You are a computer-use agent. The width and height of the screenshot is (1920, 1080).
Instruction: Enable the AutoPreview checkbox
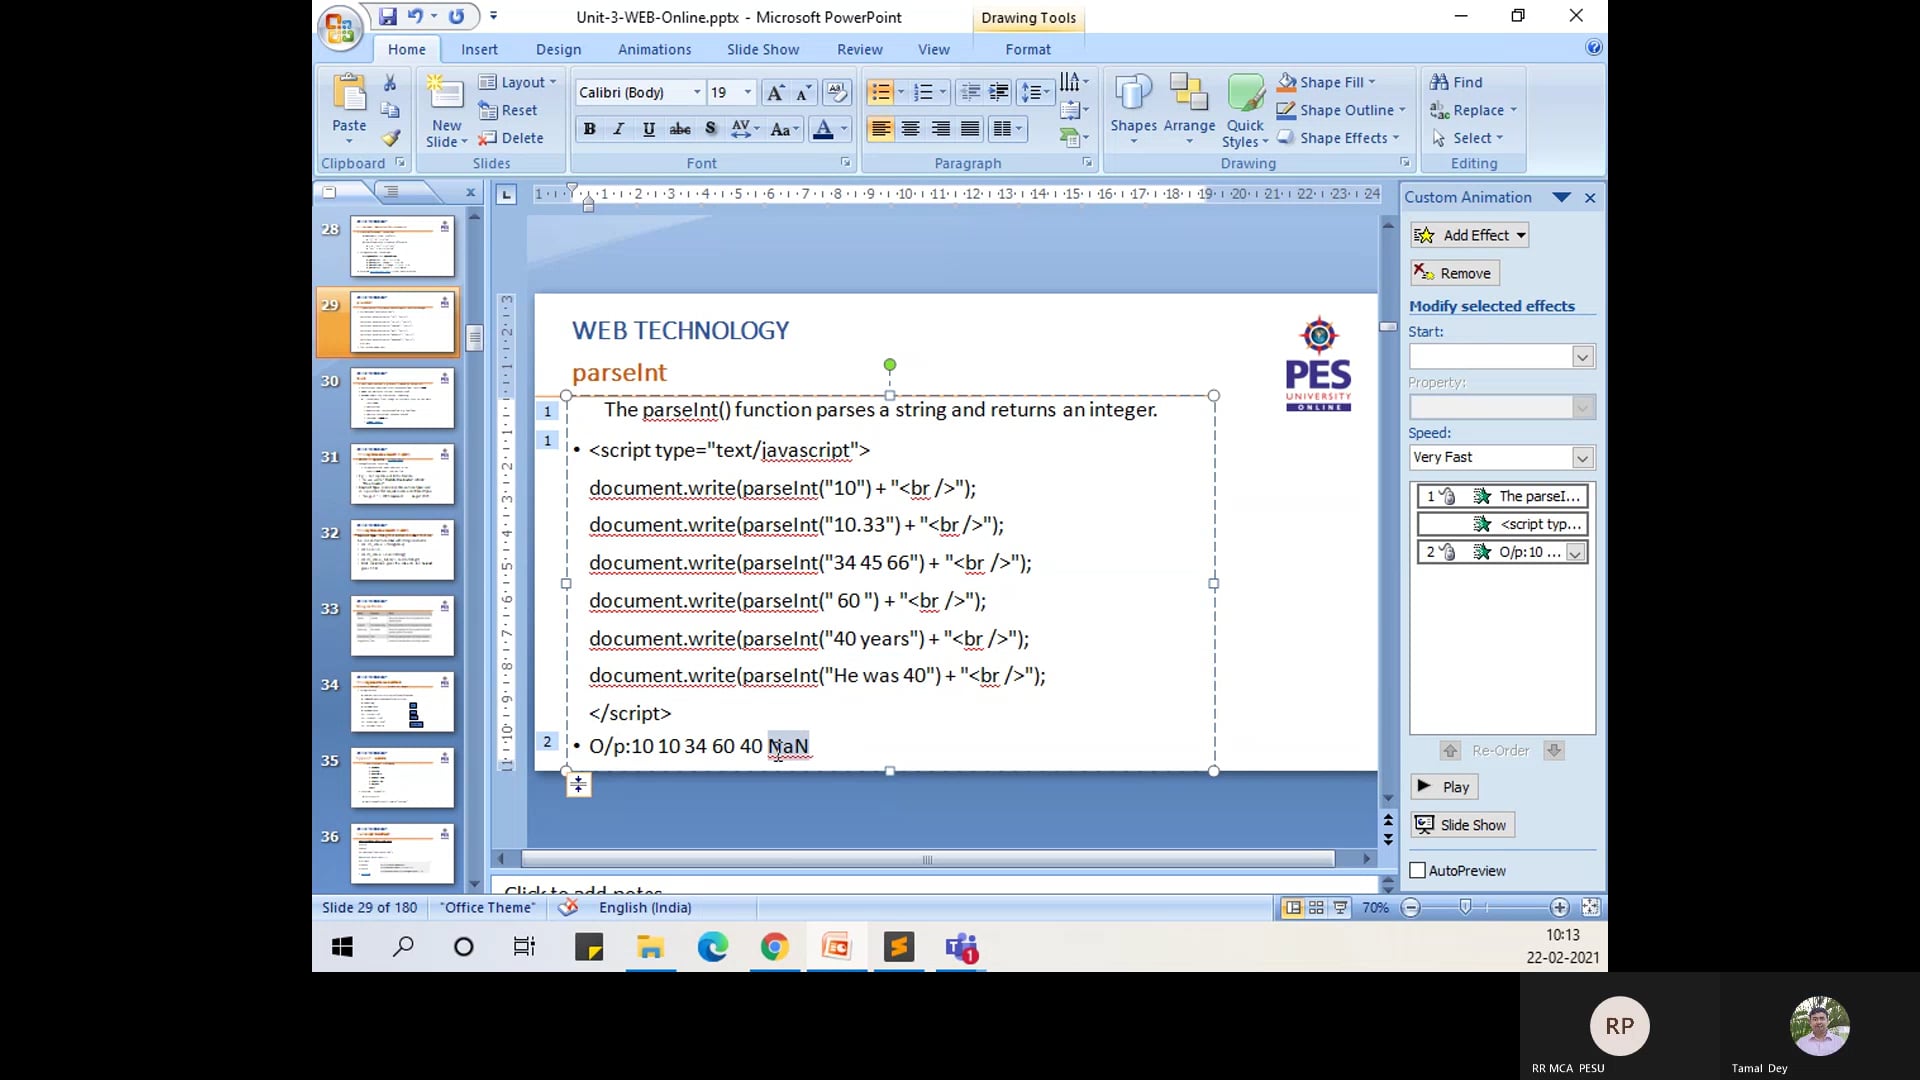(1419, 870)
